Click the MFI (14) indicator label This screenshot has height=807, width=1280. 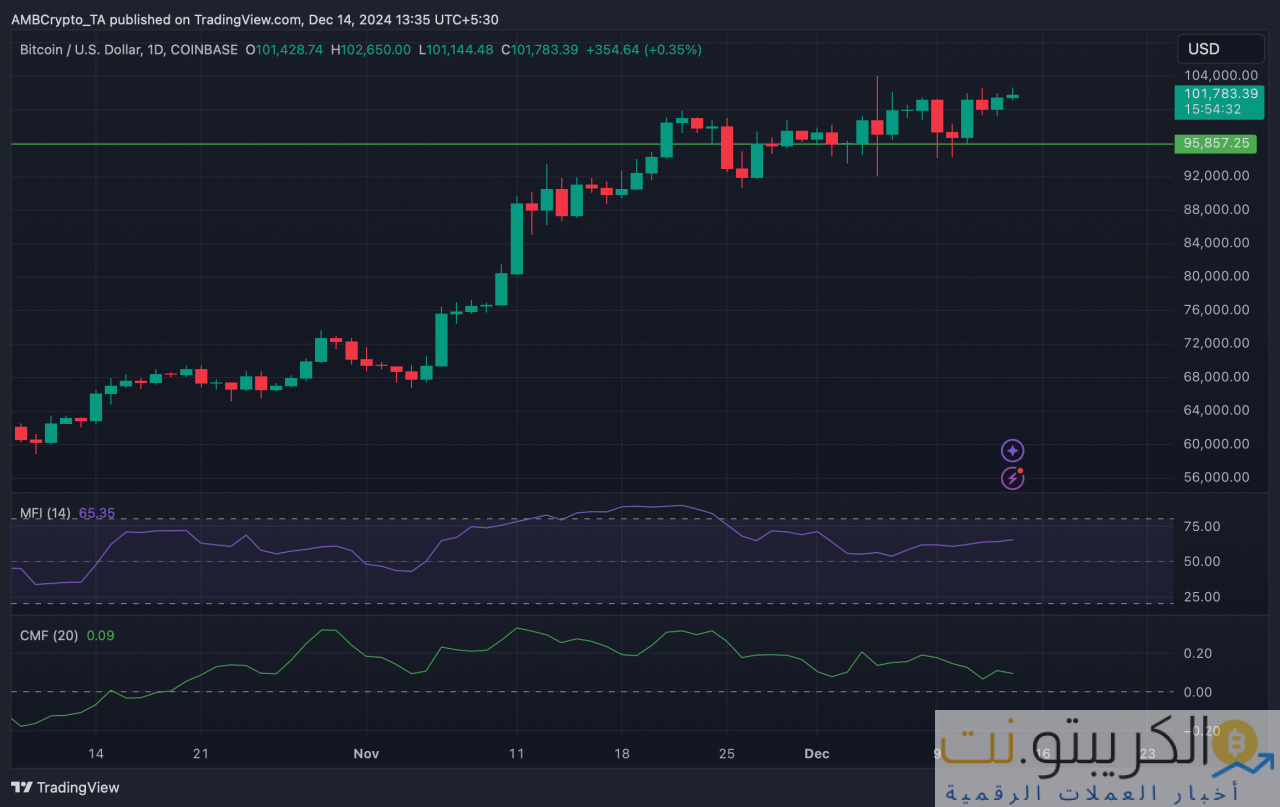coord(45,513)
